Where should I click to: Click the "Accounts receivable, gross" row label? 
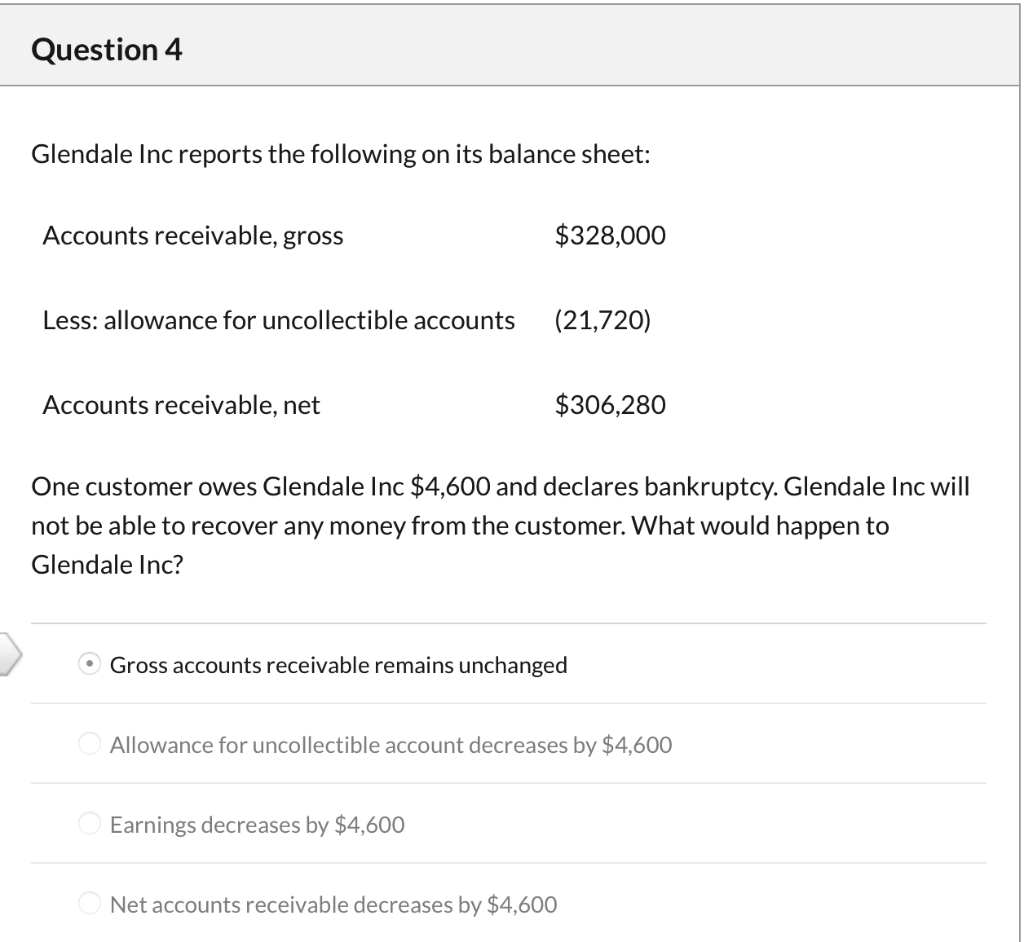coord(192,236)
